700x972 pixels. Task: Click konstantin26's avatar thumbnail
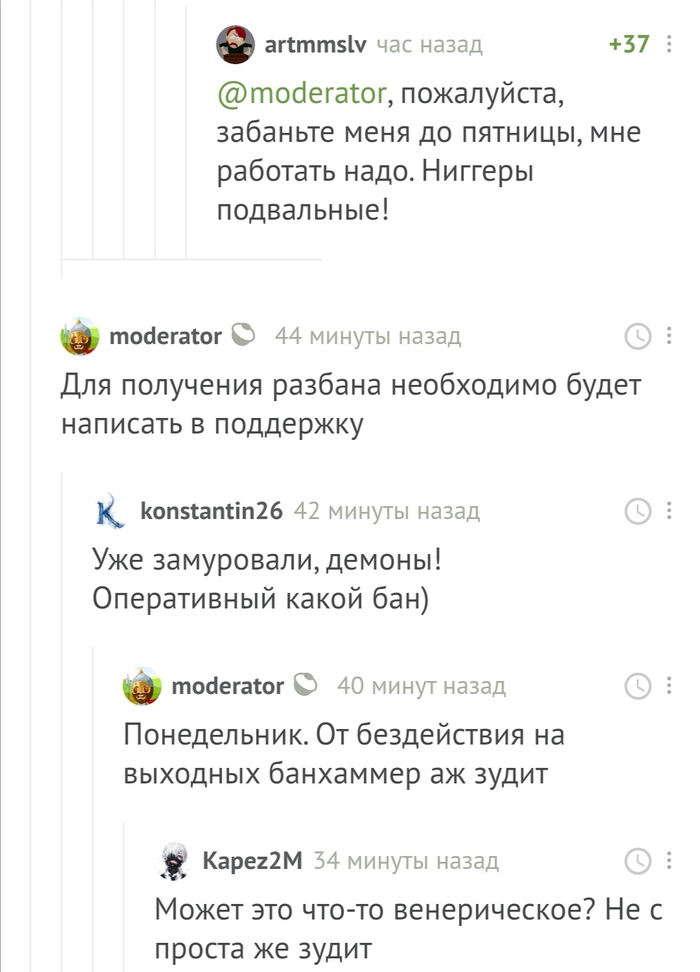[109, 512]
